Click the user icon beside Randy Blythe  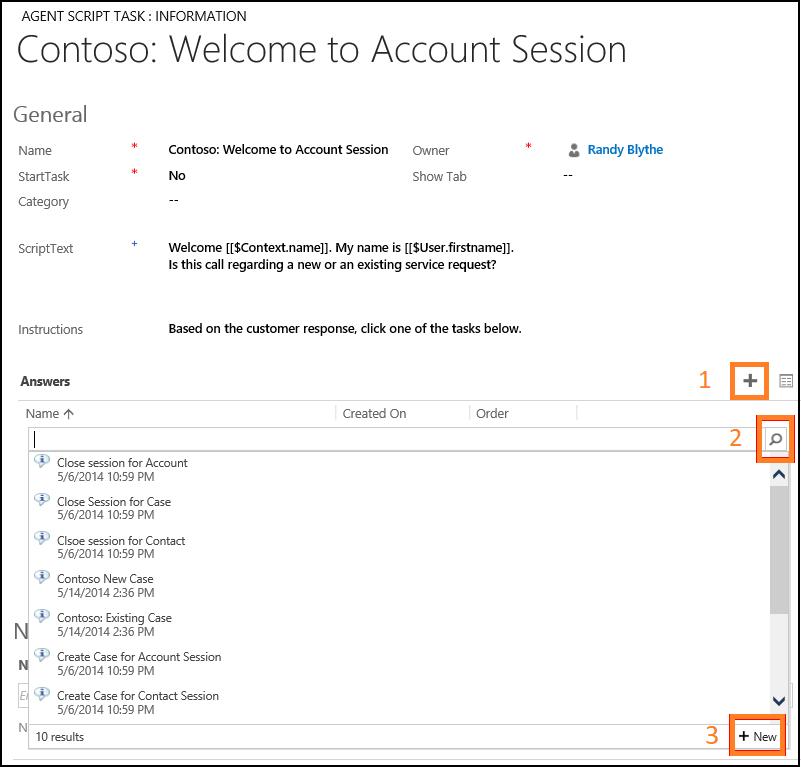(574, 150)
